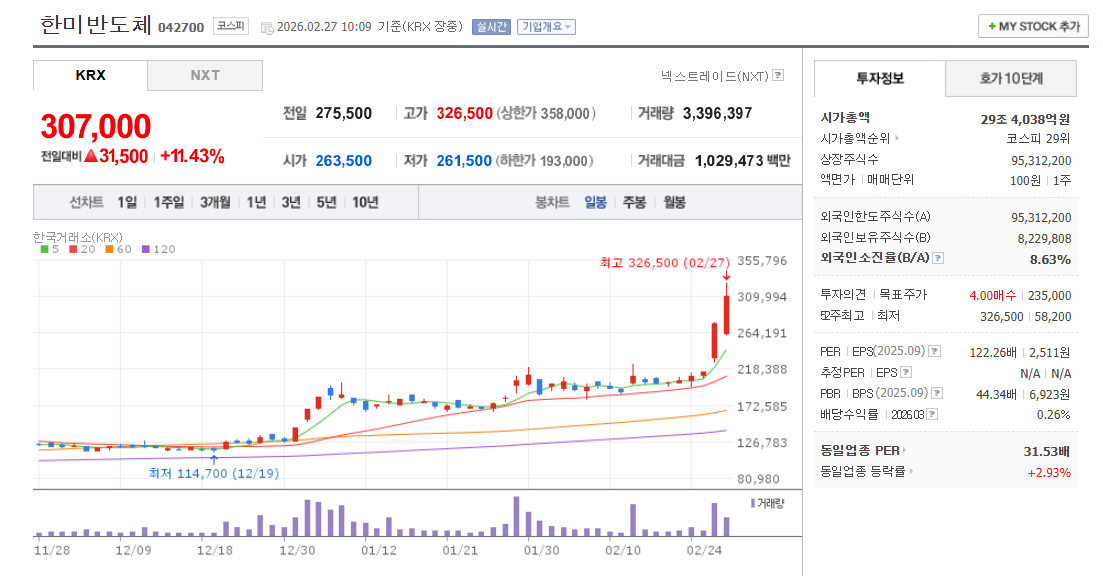Click 거래량 value 3,396,397
1103x576 pixels.
718,113
